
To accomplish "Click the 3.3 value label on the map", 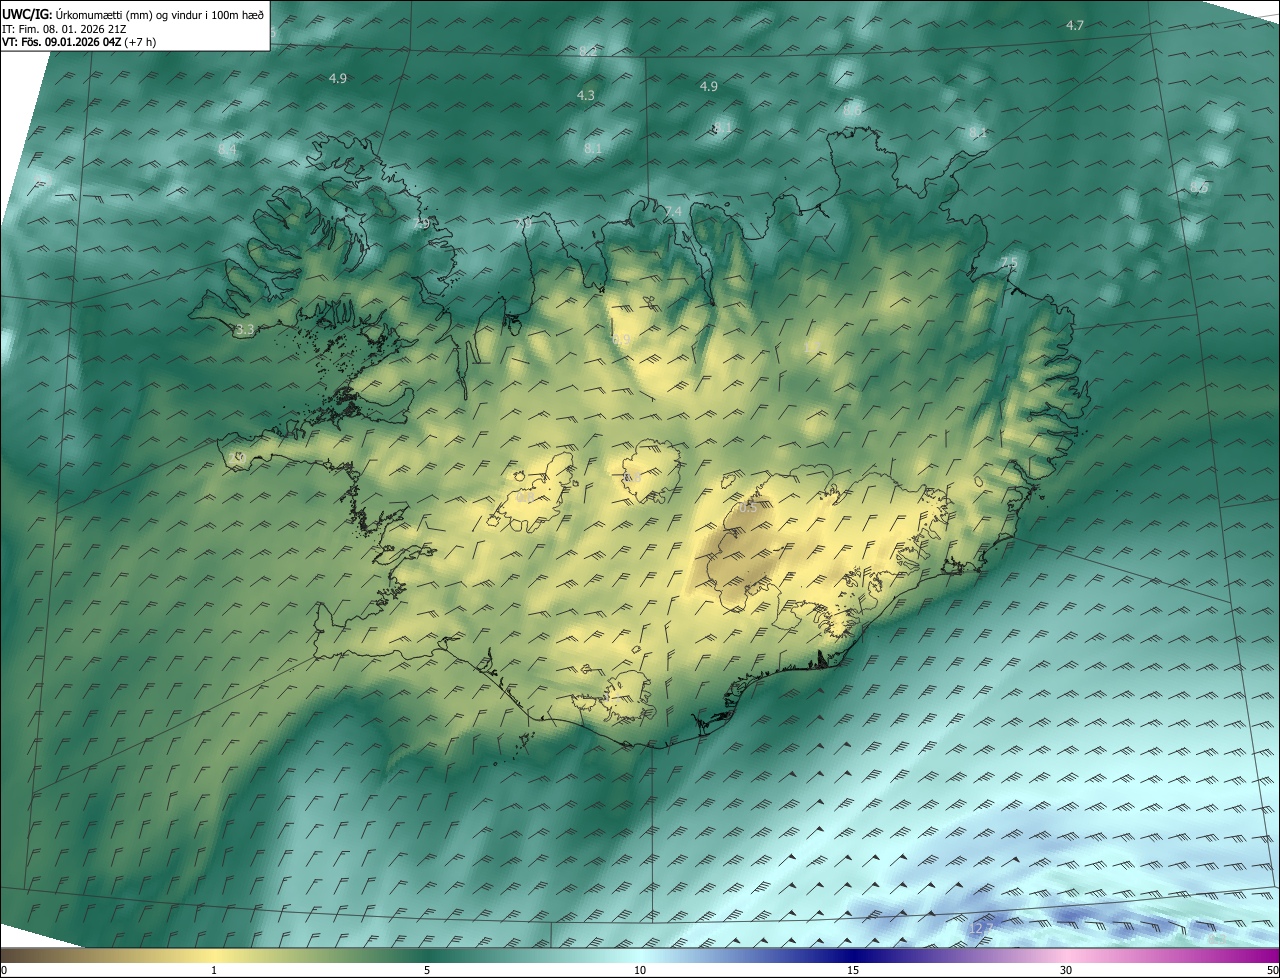I will coord(245,329).
